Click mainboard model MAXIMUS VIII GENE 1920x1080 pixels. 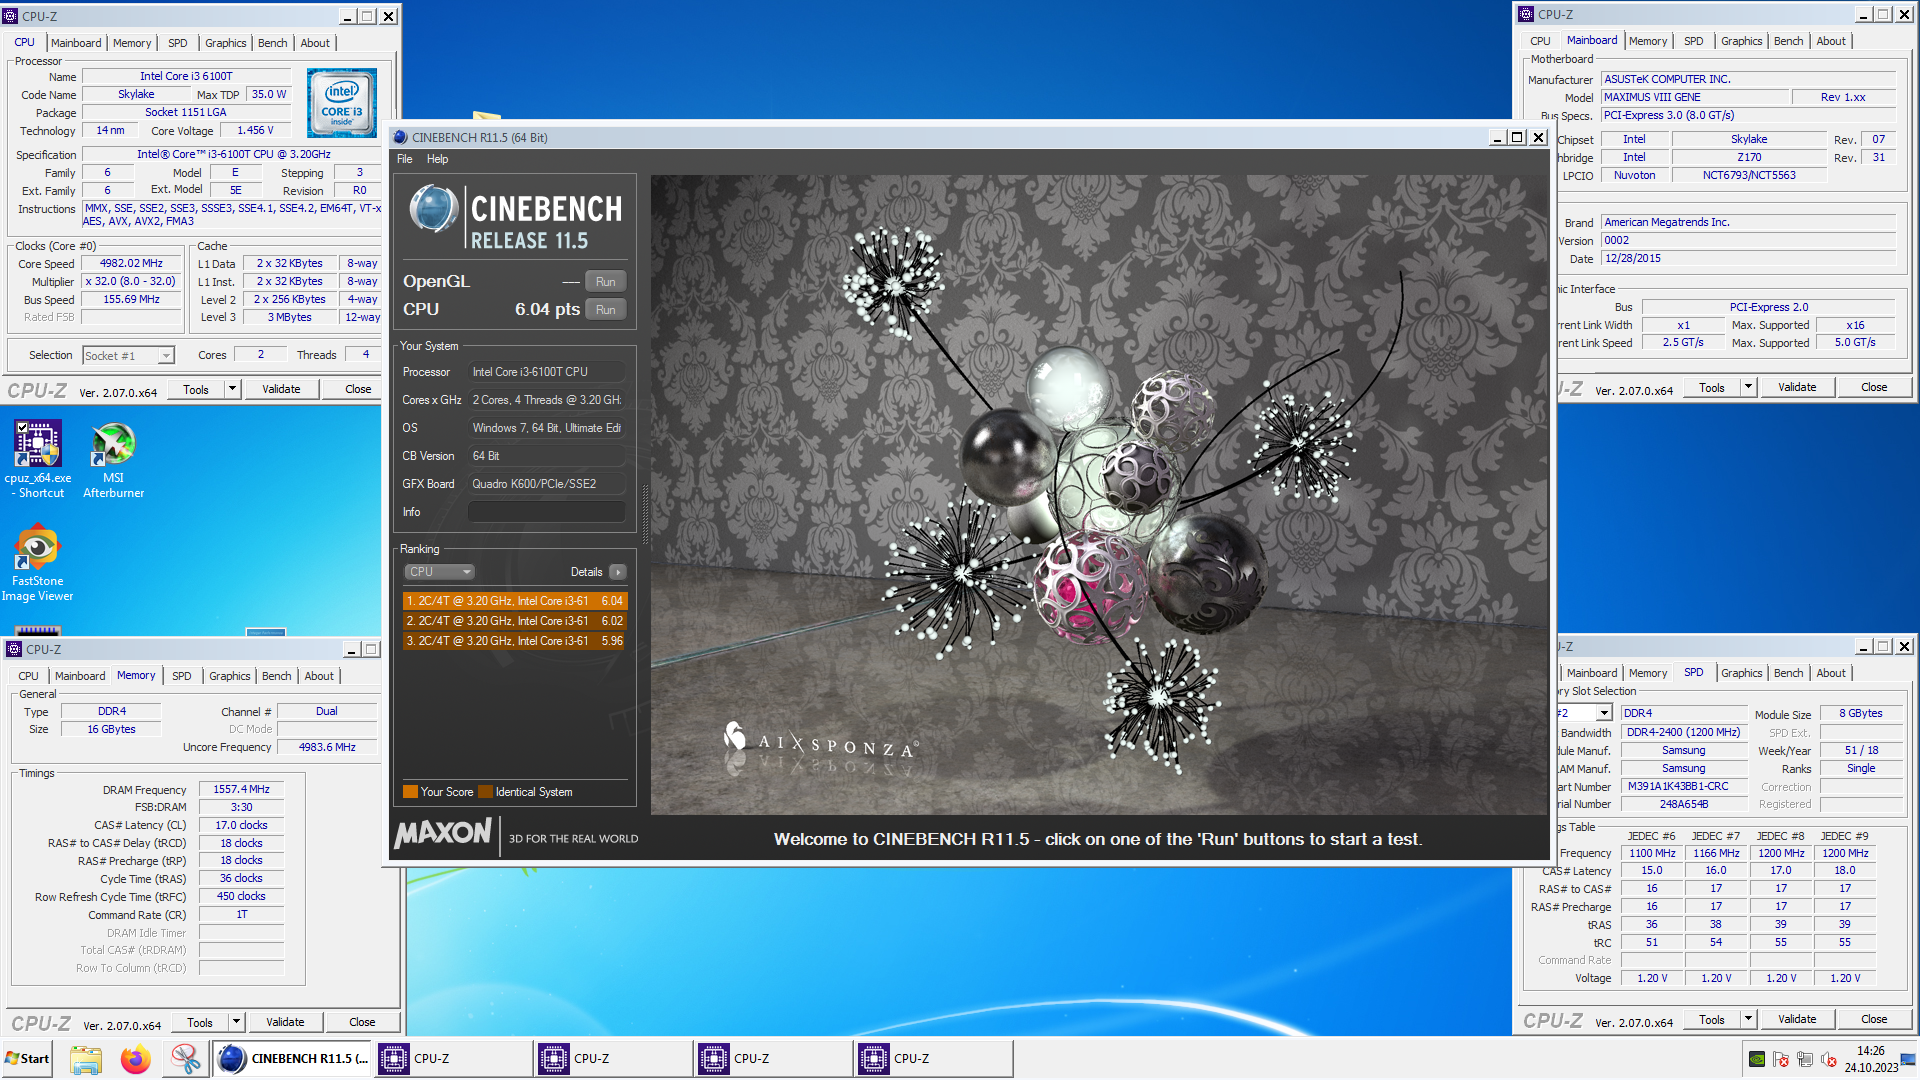(x=1695, y=97)
